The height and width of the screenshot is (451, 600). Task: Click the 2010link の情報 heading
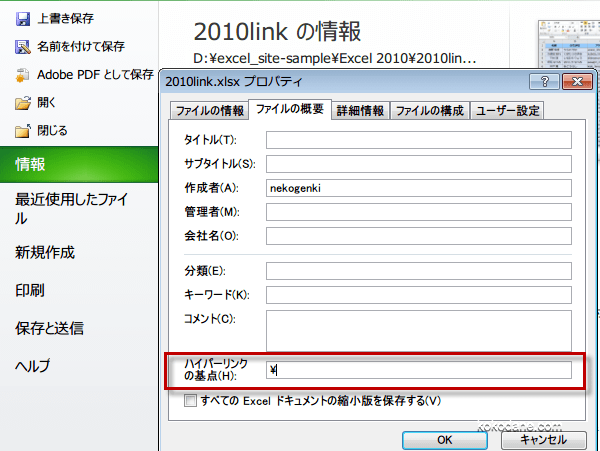[277, 32]
